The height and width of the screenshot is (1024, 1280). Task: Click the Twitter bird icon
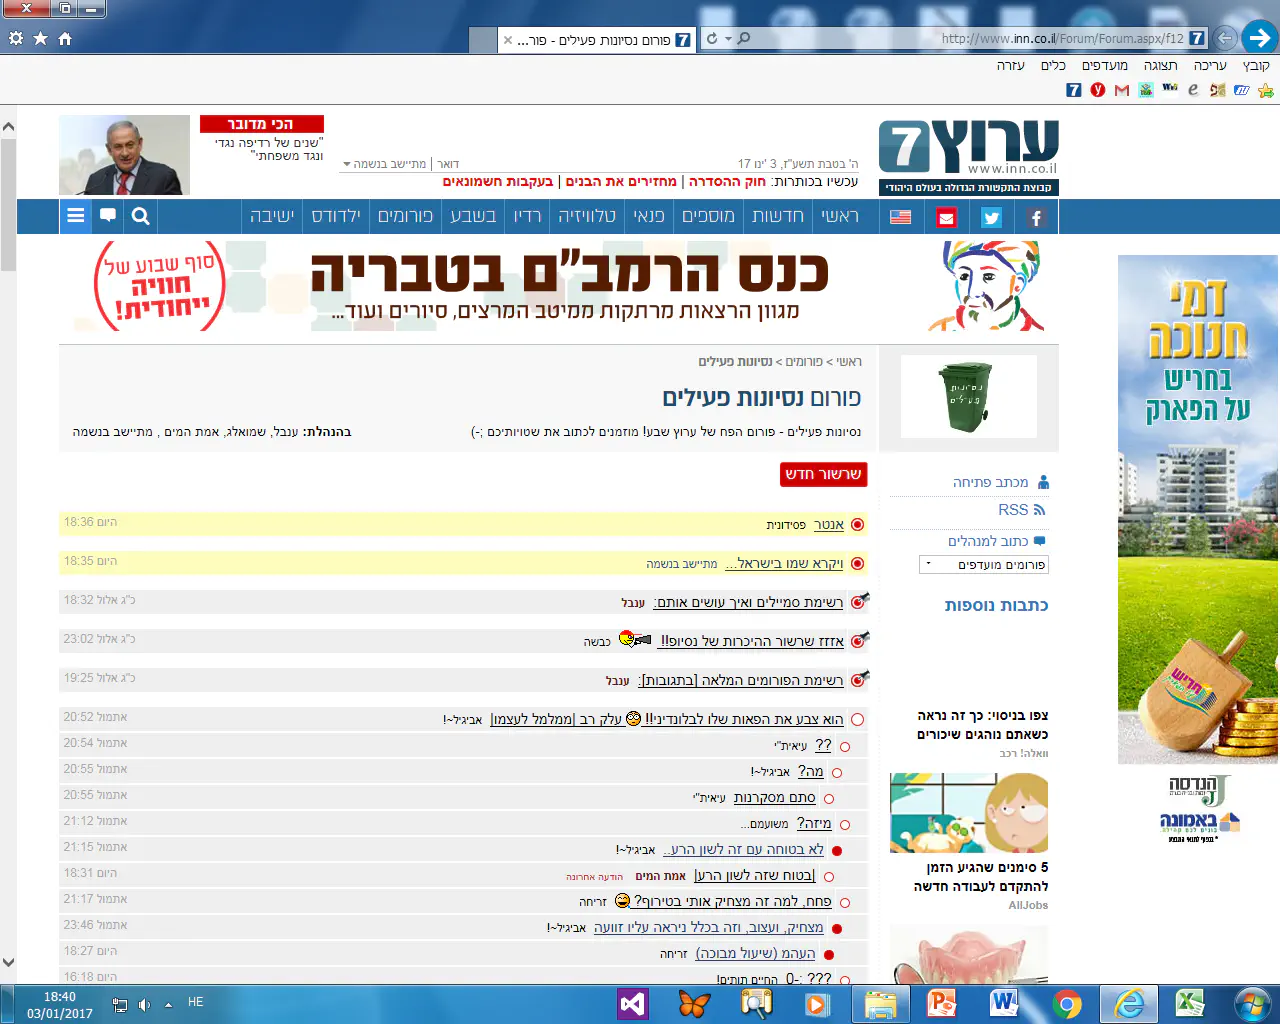click(991, 217)
